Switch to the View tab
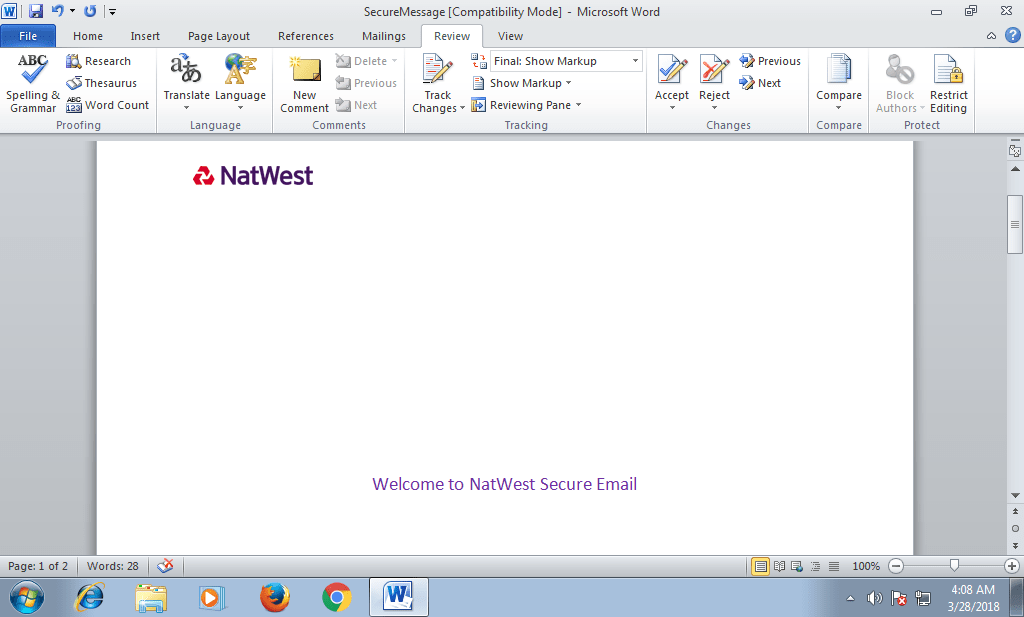This screenshot has height=617, width=1024. click(510, 36)
